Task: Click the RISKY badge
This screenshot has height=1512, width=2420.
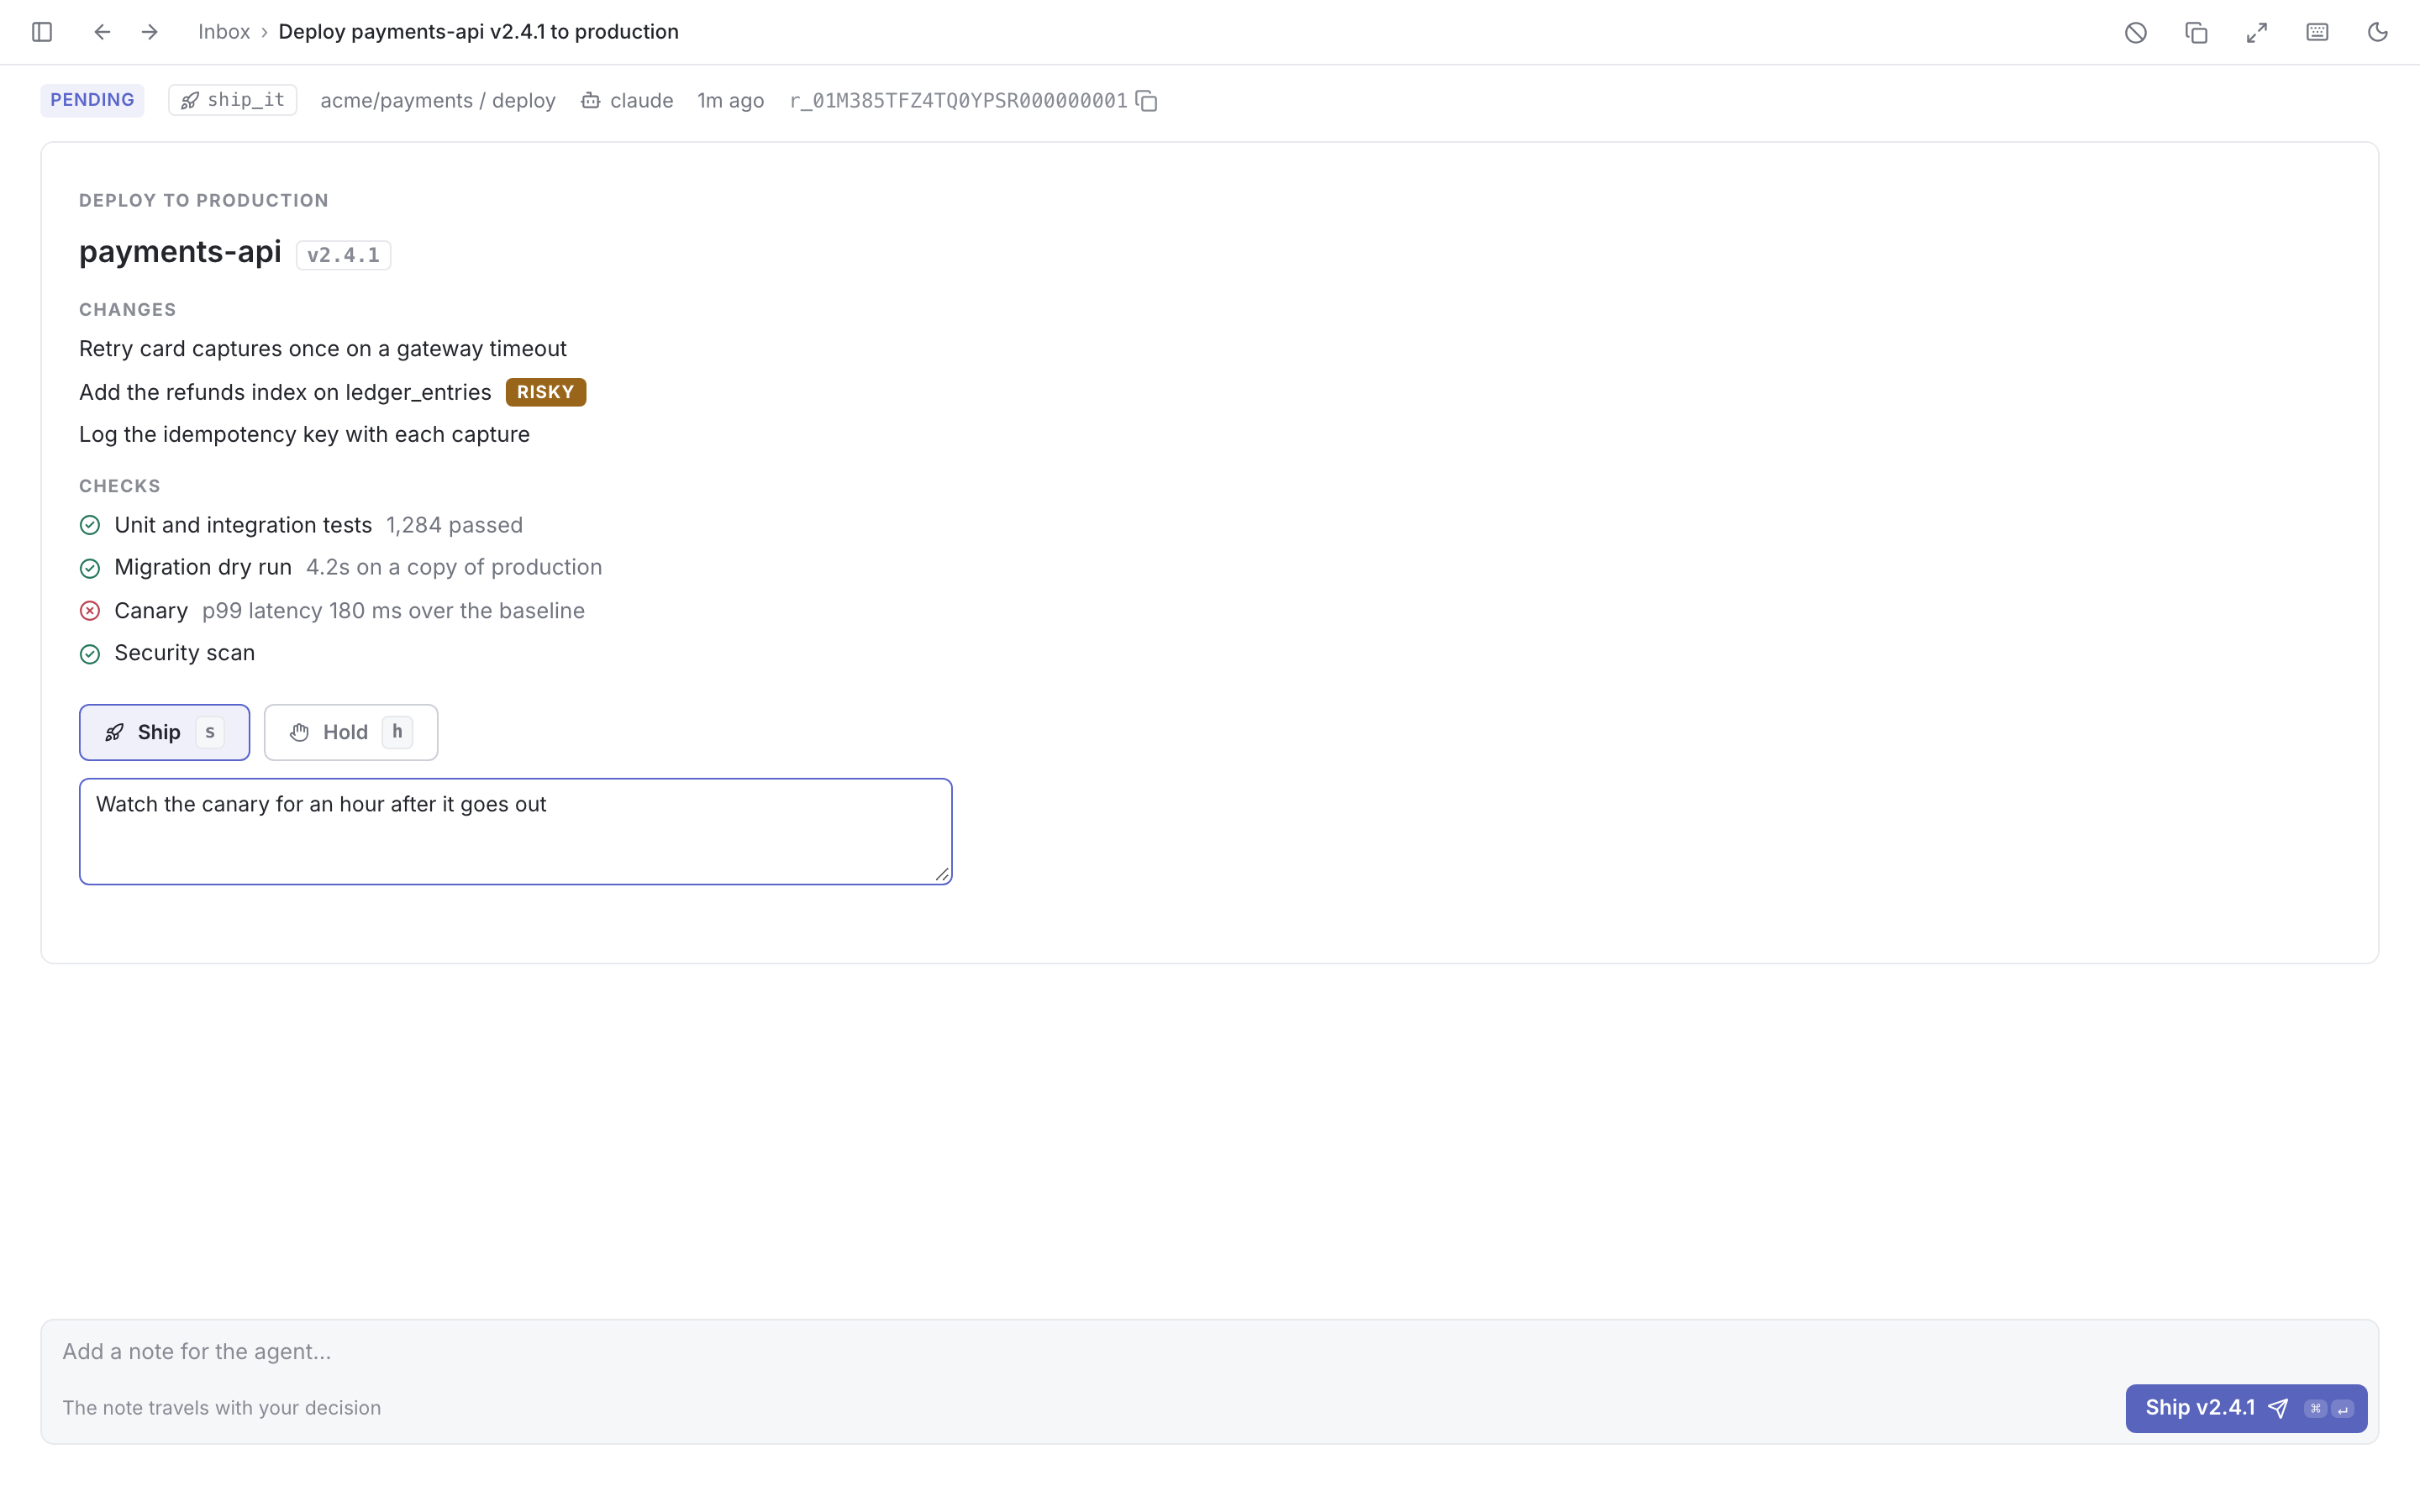Action: tap(546, 392)
